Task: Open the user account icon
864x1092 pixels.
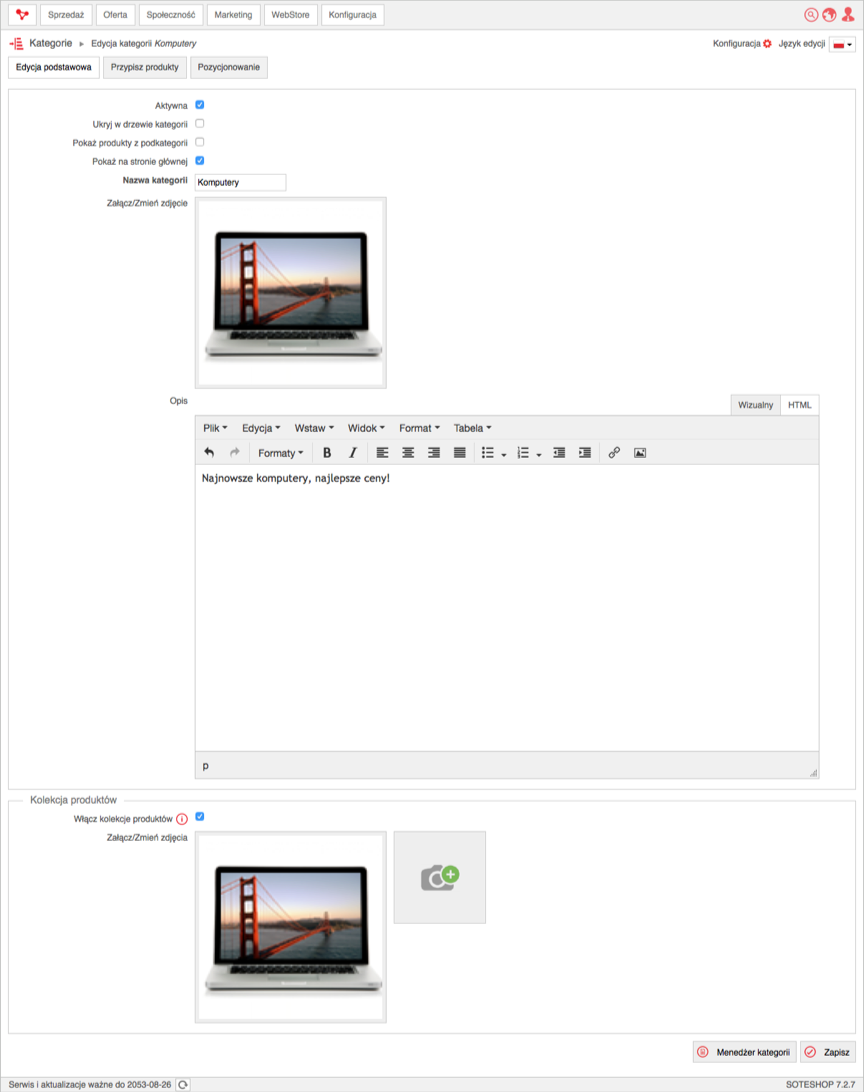Action: tap(847, 15)
